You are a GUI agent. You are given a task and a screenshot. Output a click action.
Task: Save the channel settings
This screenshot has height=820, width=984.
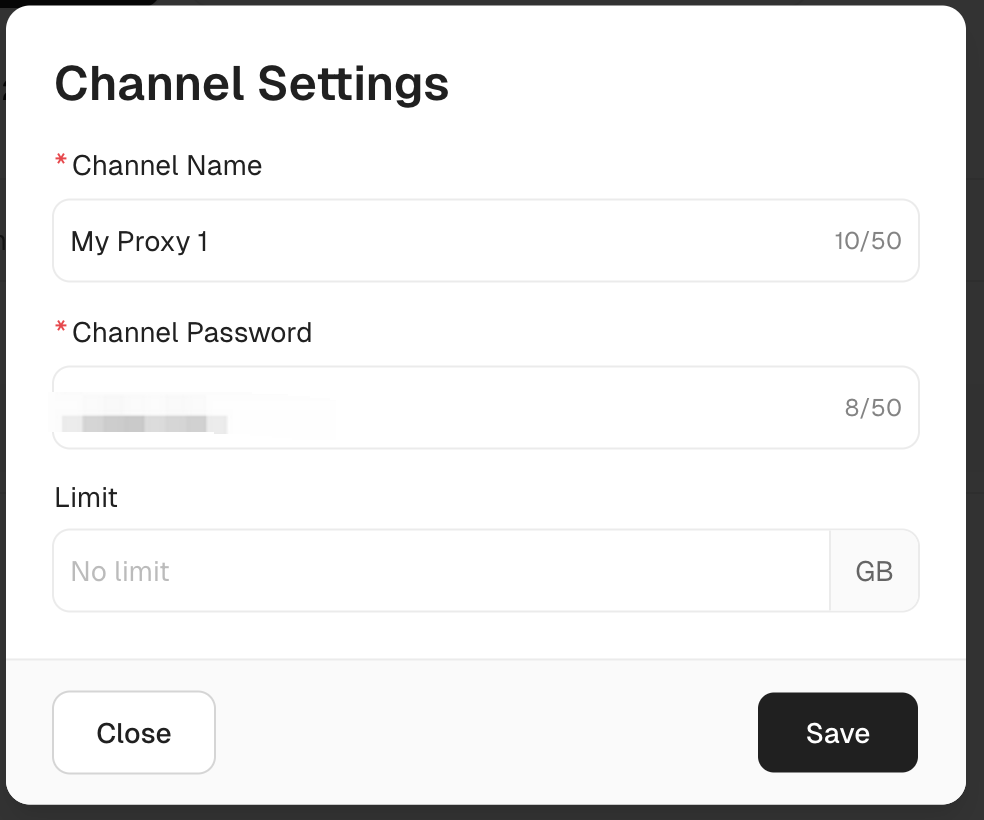837,732
